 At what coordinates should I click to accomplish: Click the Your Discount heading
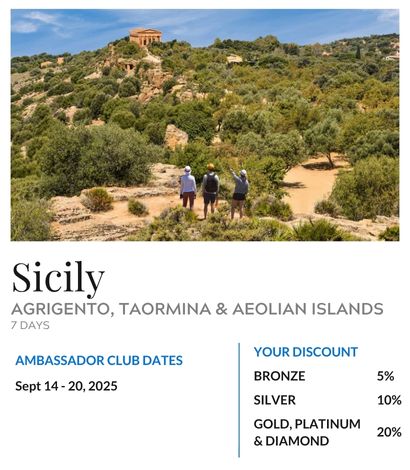(x=306, y=352)
